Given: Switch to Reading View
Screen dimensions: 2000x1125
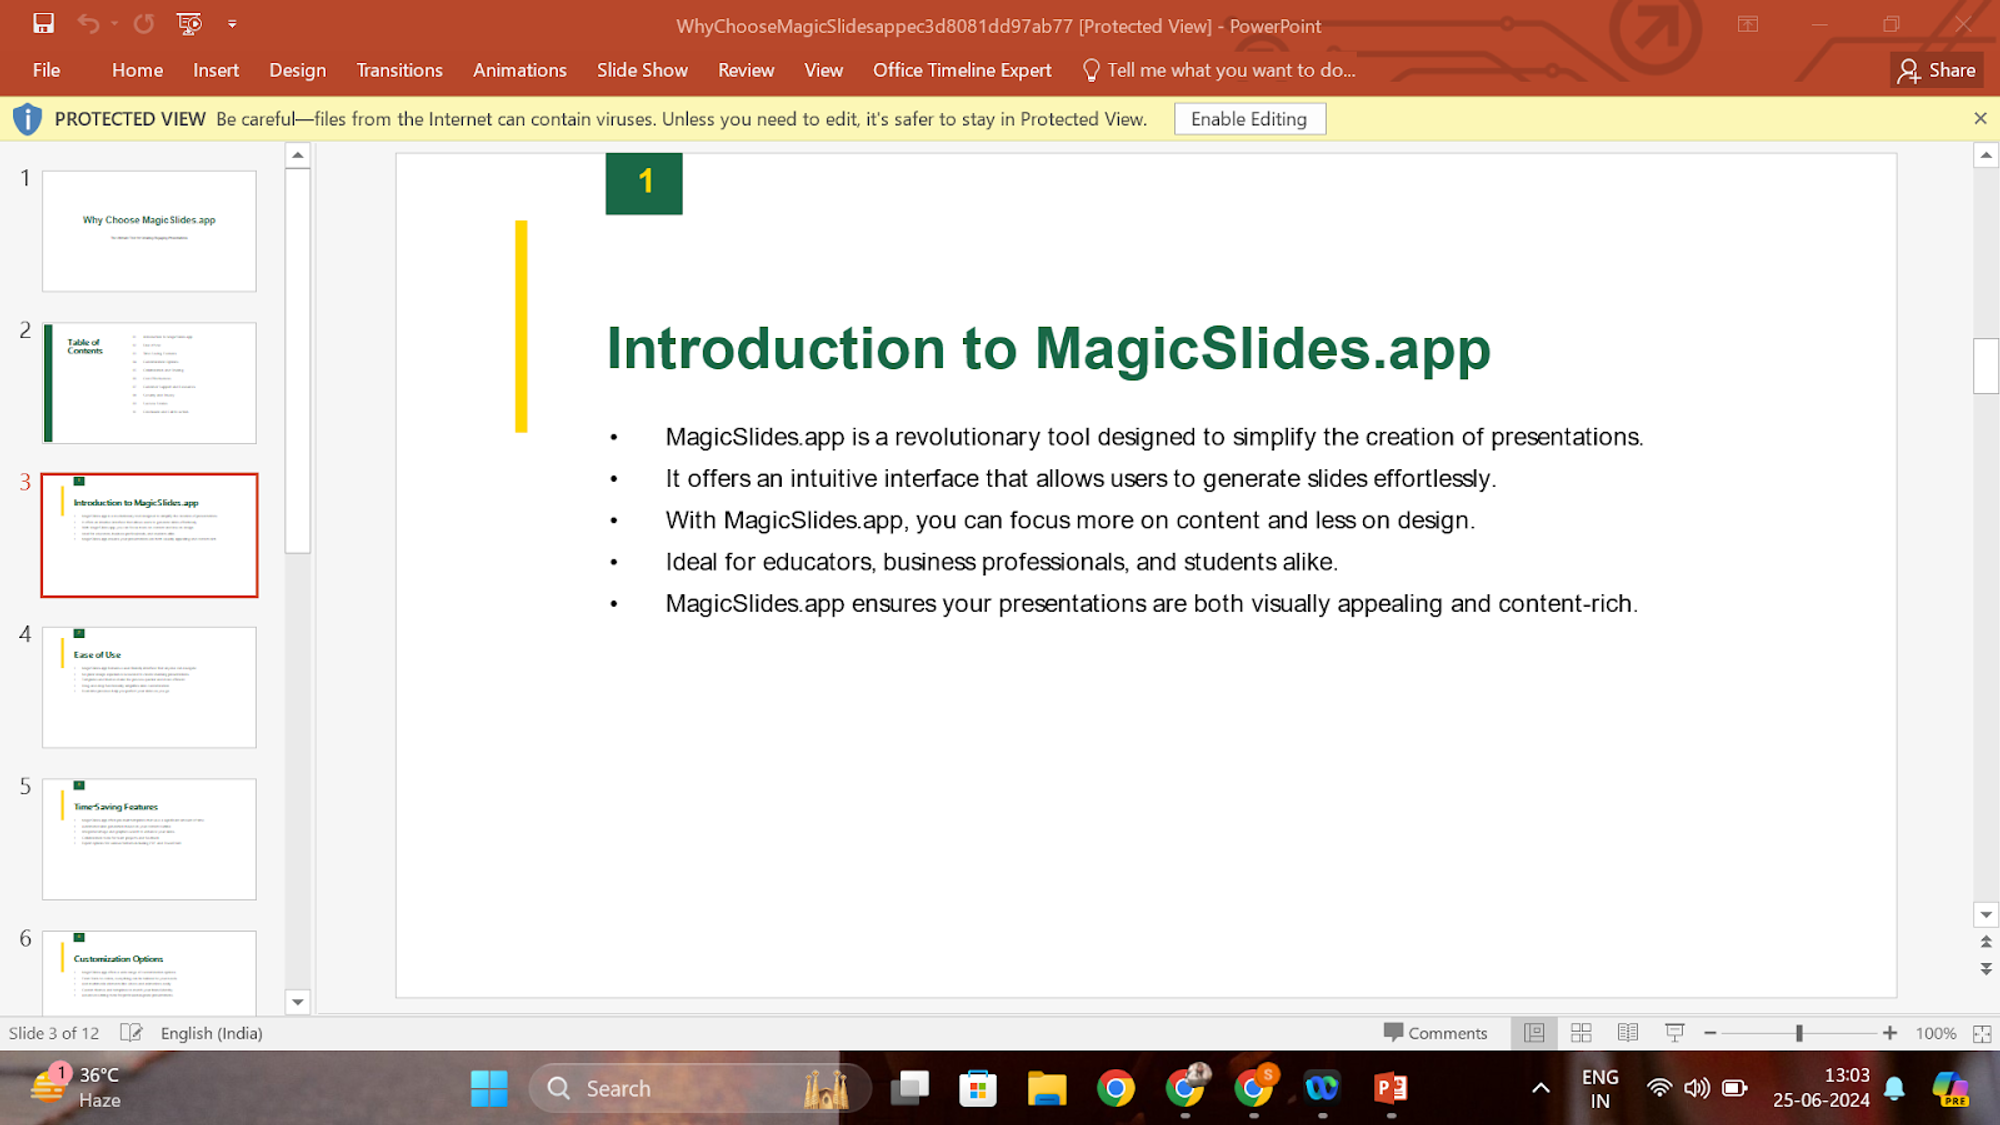Looking at the screenshot, I should (x=1628, y=1033).
